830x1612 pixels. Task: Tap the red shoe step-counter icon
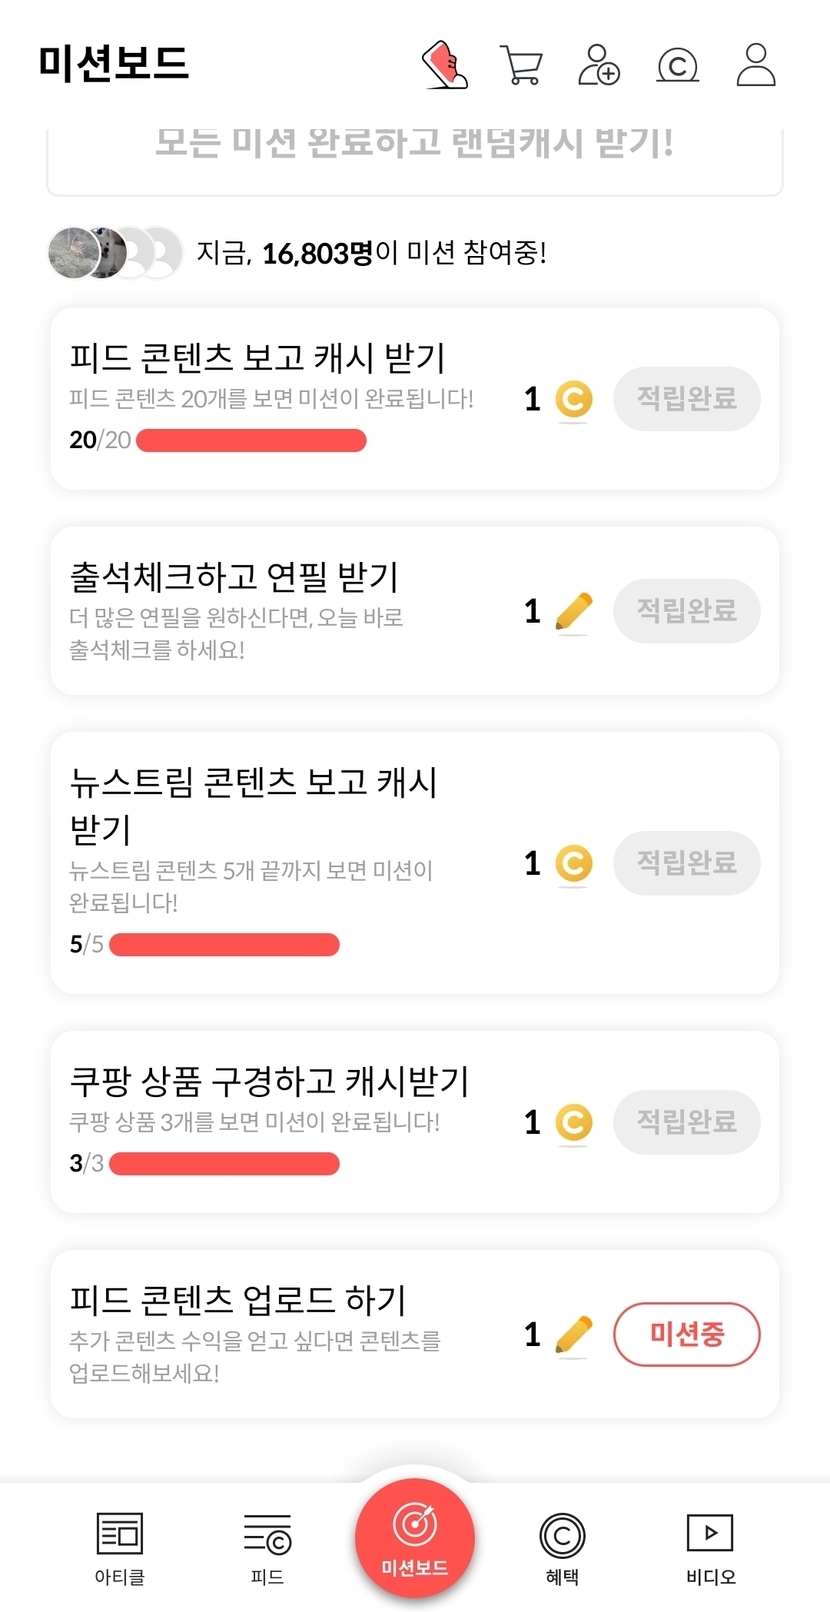[x=445, y=65]
